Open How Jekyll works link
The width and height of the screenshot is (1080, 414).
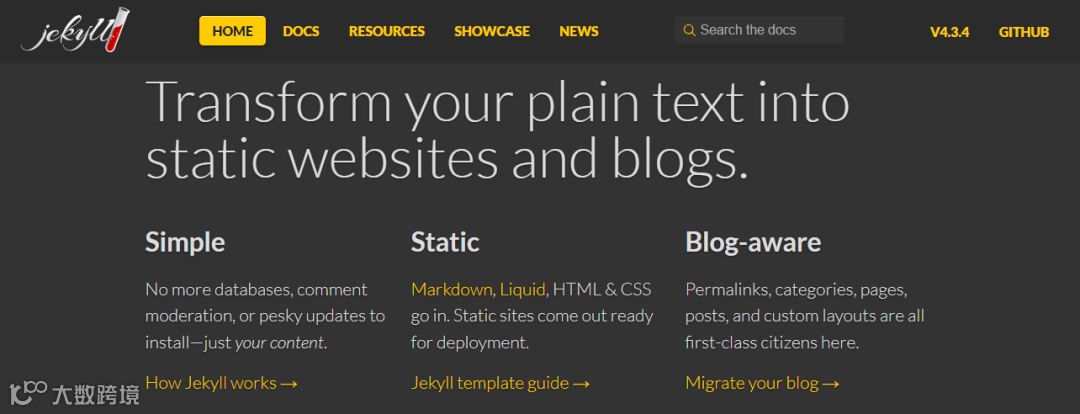tap(222, 383)
